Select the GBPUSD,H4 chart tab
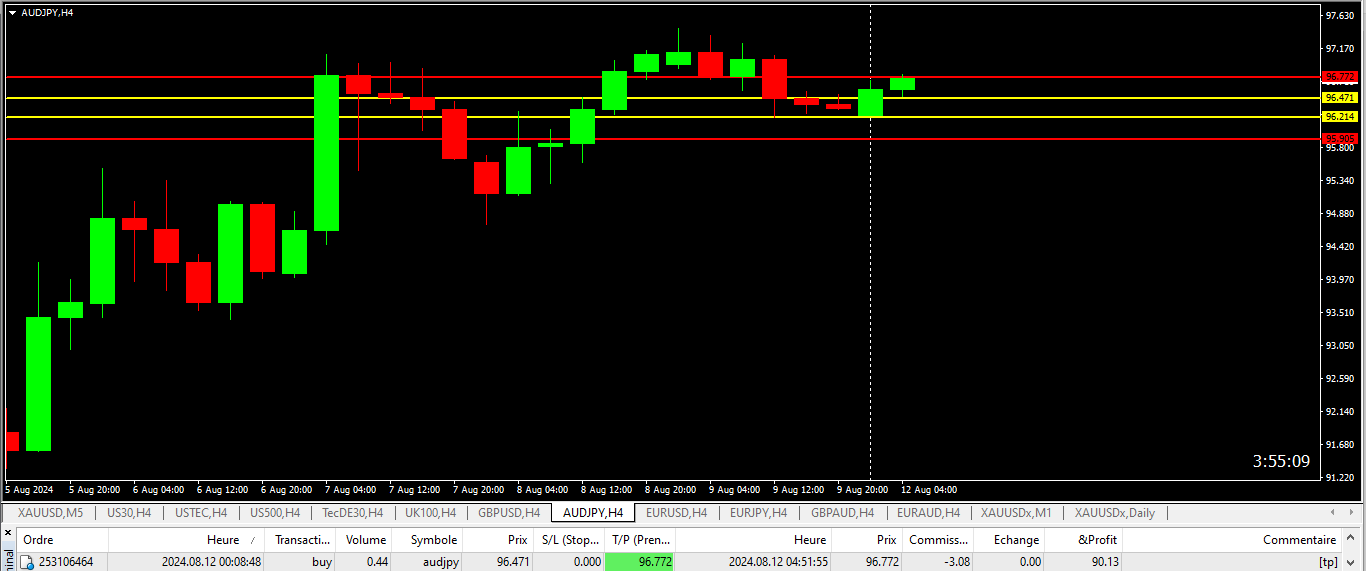The image size is (1366, 571). tap(508, 513)
